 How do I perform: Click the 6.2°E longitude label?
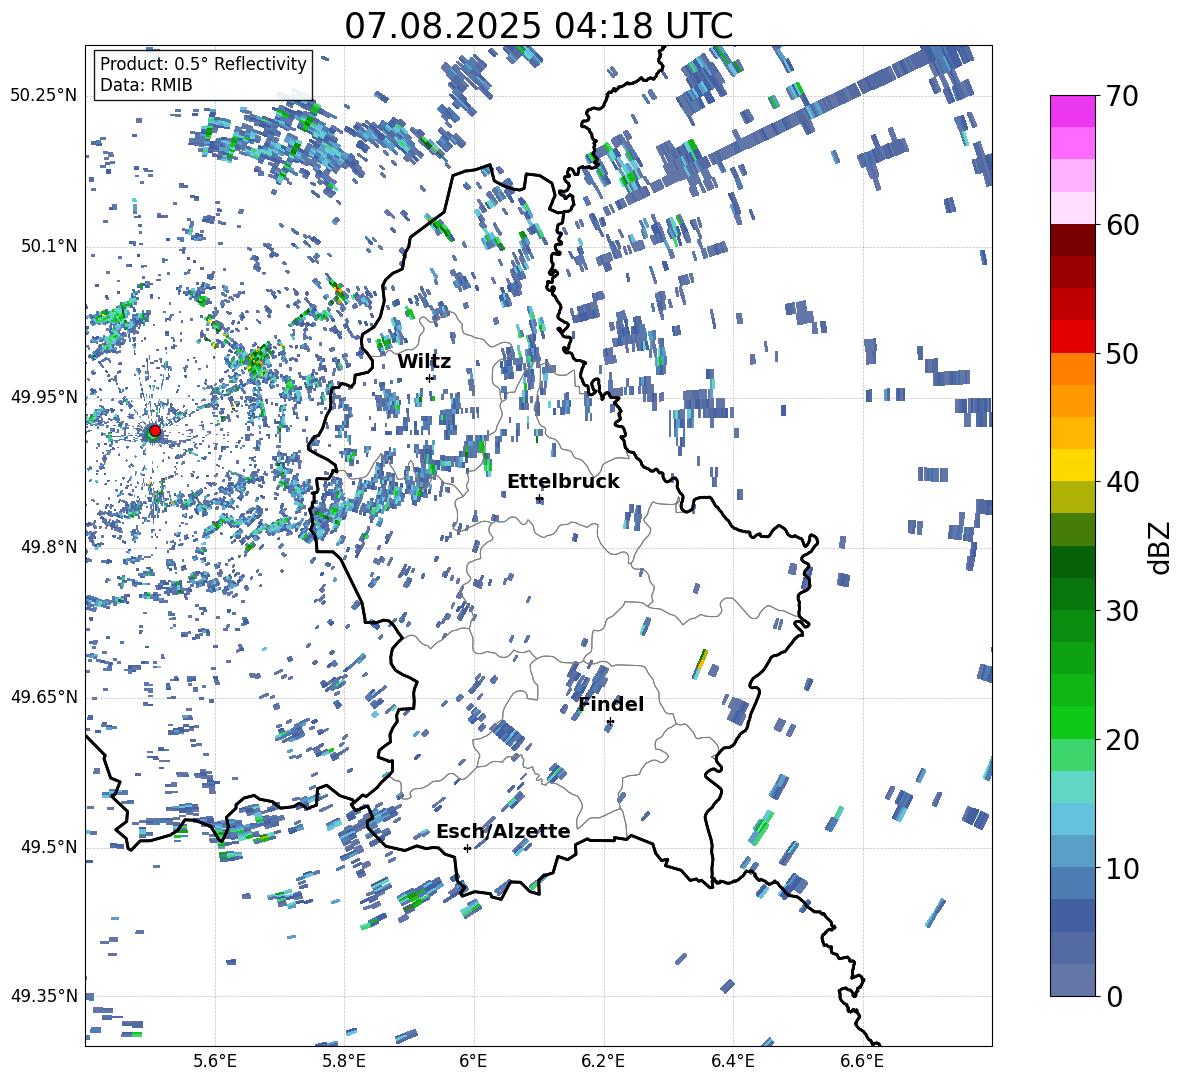click(603, 1061)
